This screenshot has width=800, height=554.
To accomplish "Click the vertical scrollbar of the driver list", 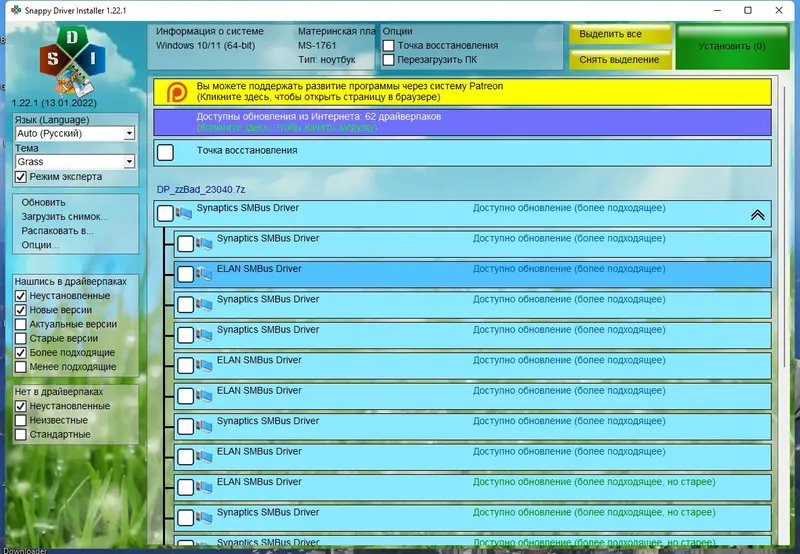I will [x=785, y=227].
